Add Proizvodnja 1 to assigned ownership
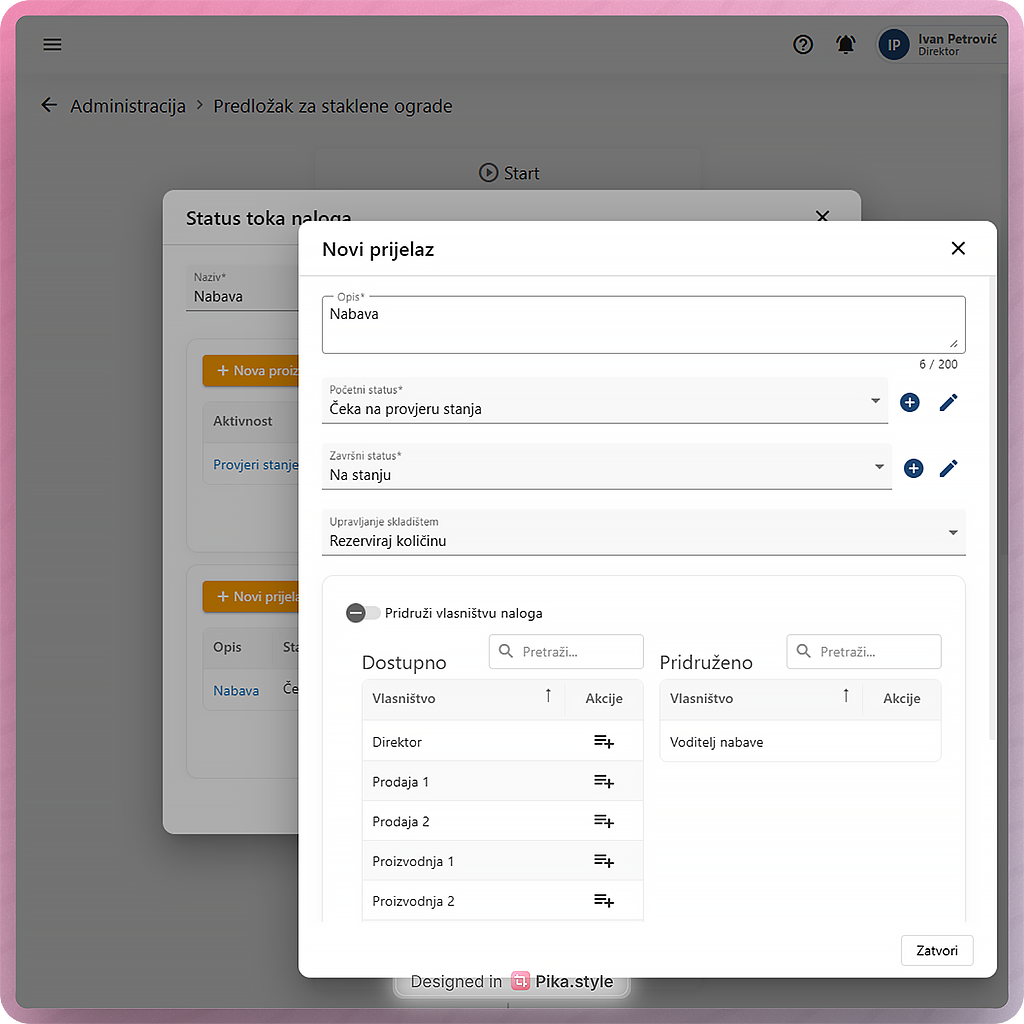The image size is (1024, 1024). point(603,861)
